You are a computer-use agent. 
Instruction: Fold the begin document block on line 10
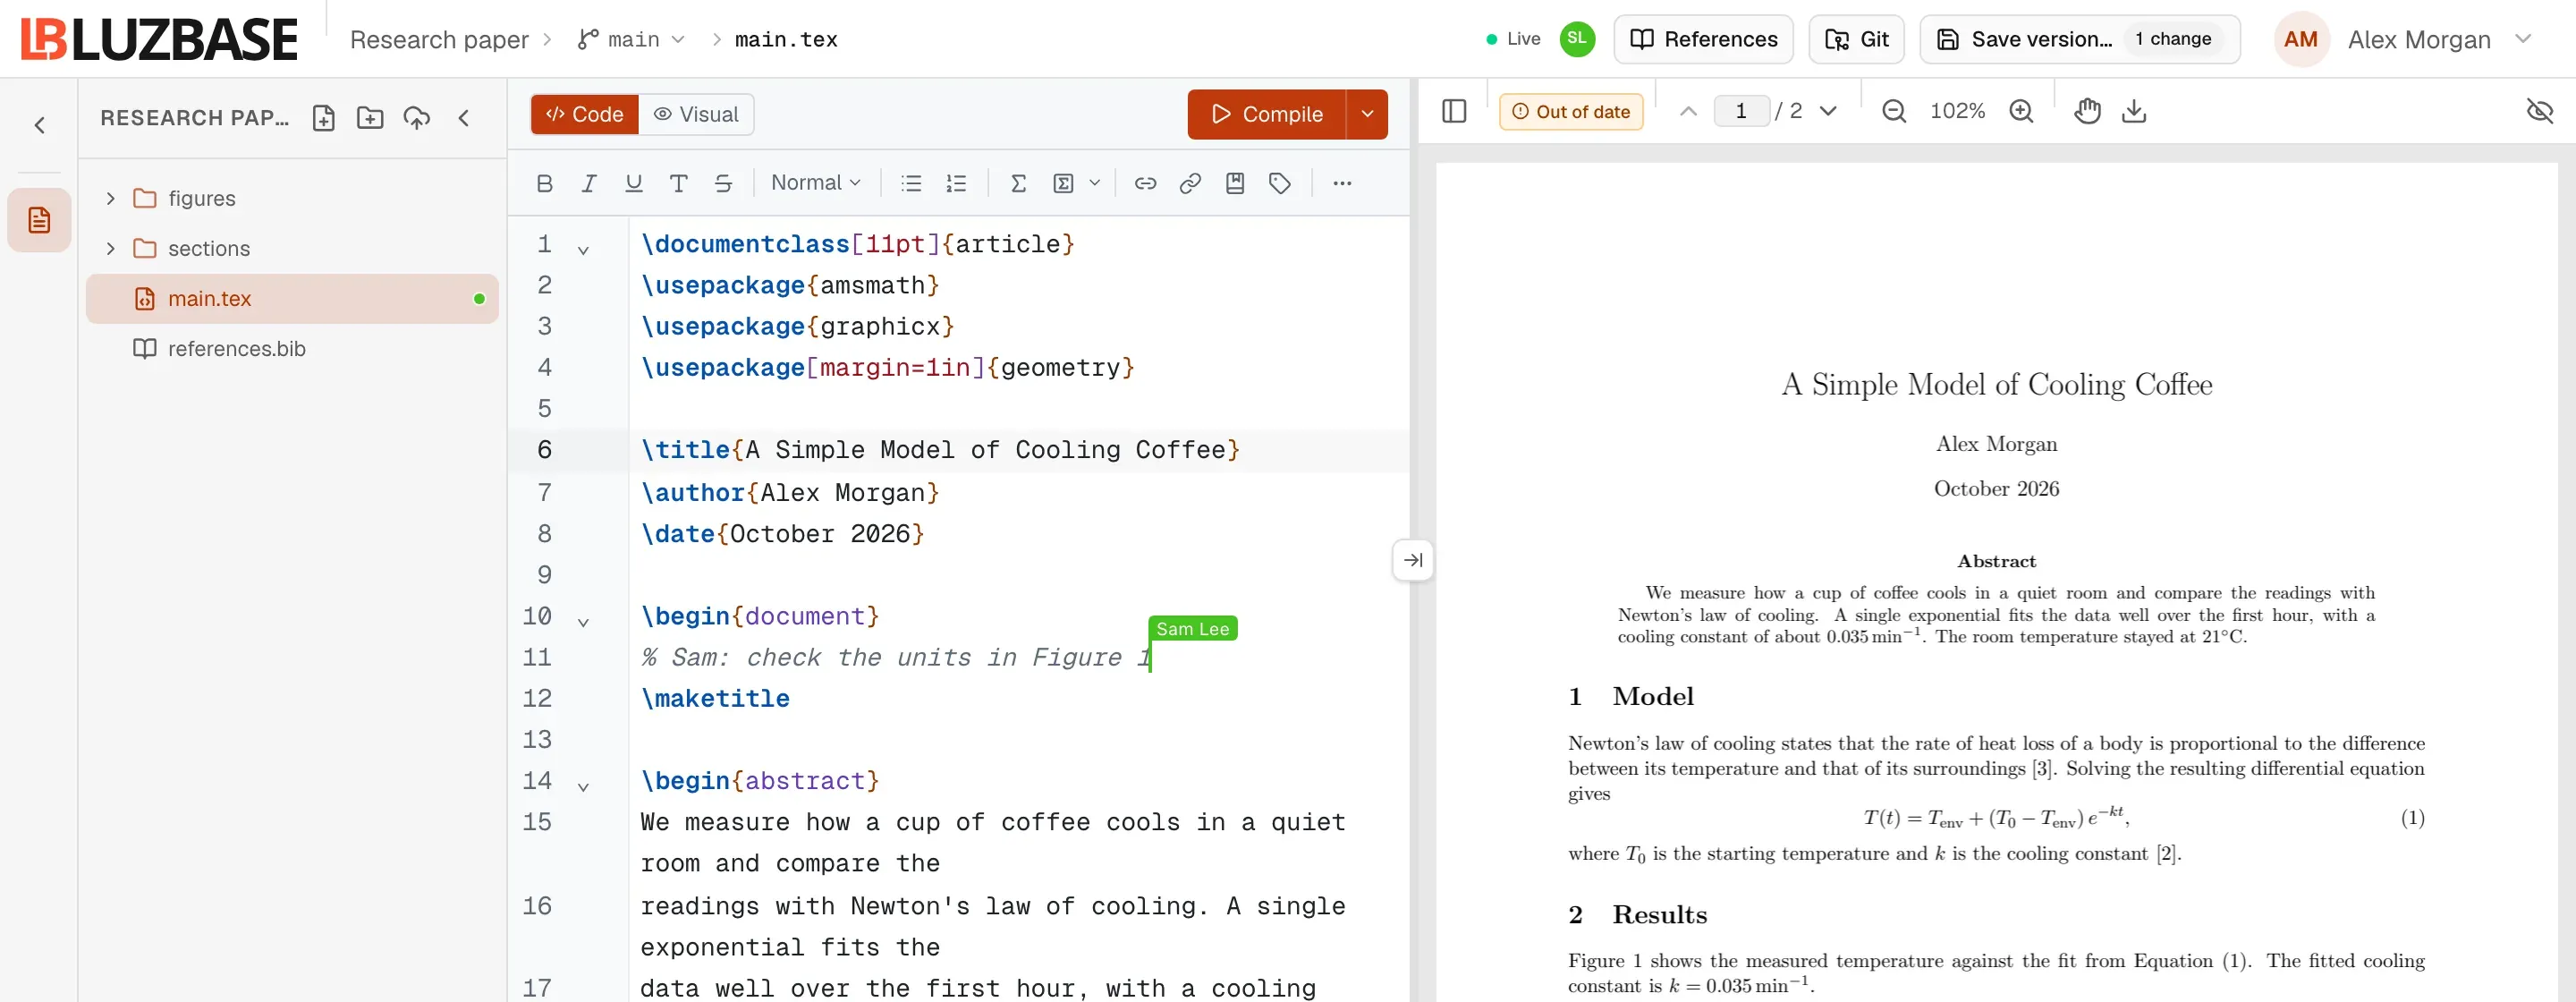click(x=583, y=622)
